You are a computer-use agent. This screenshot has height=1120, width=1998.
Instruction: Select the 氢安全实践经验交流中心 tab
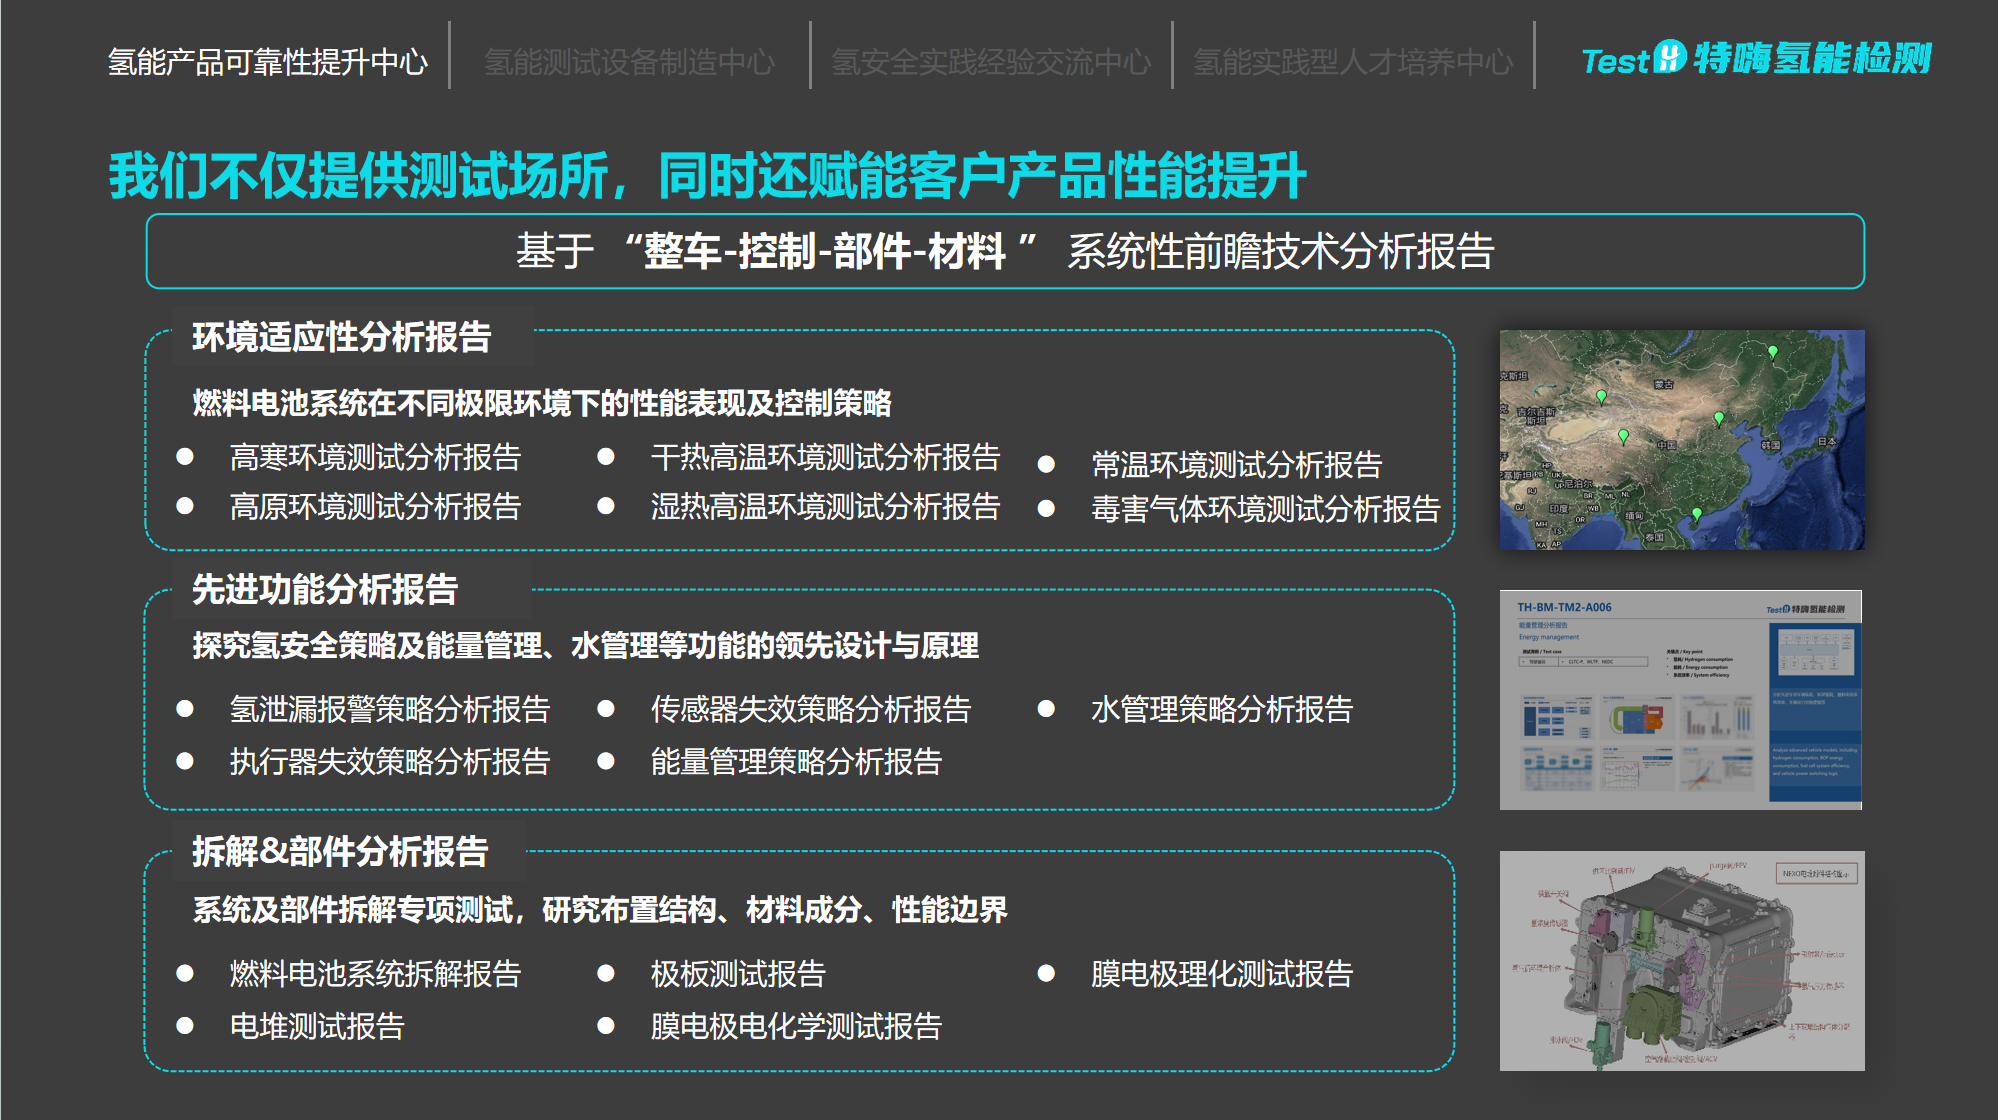pos(991,62)
